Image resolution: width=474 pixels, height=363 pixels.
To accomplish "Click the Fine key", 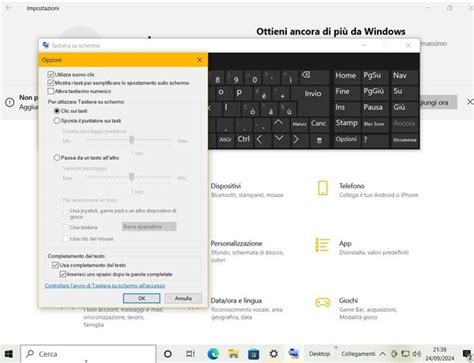I will coord(342,91).
